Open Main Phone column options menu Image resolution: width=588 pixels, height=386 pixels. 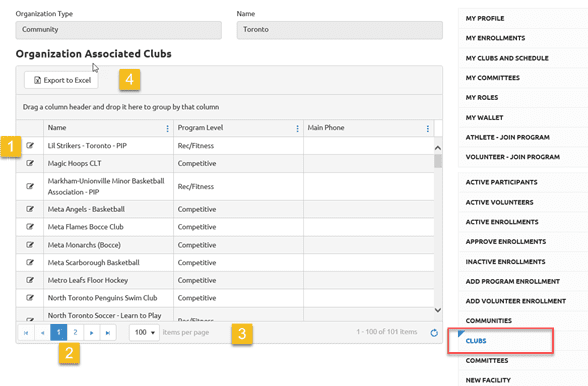[x=428, y=128]
